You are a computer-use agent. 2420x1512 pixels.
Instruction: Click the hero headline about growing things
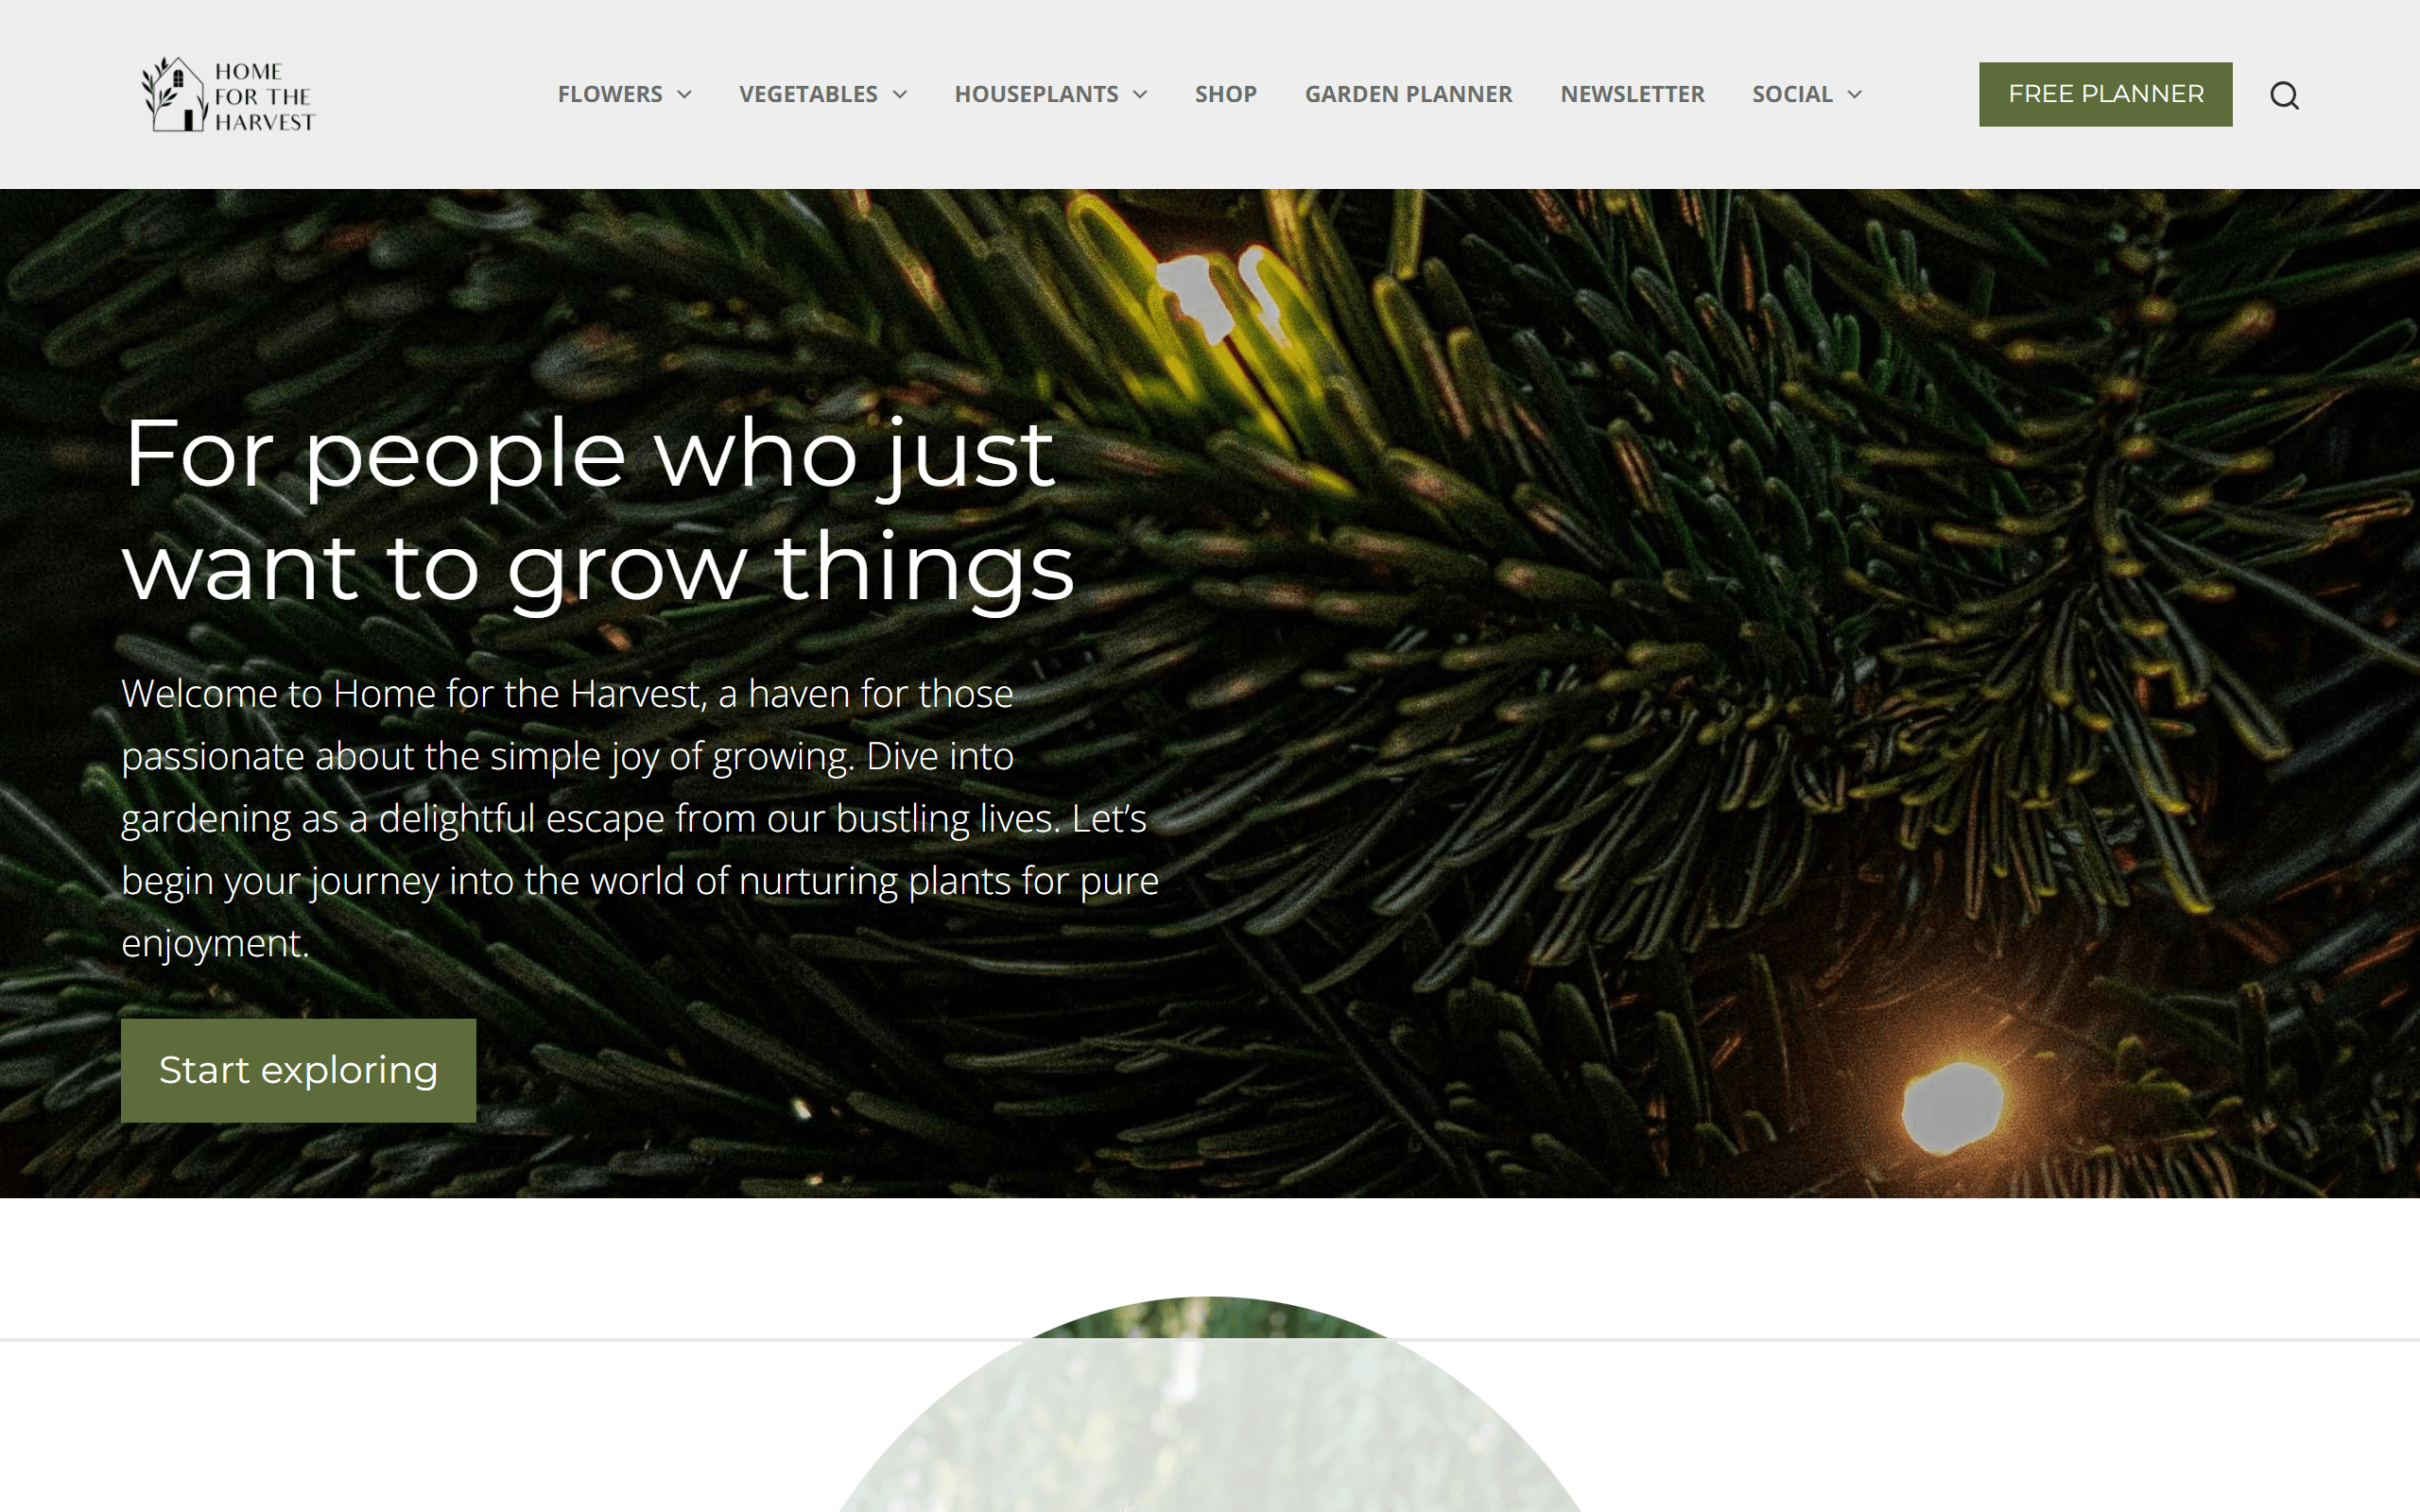click(598, 510)
